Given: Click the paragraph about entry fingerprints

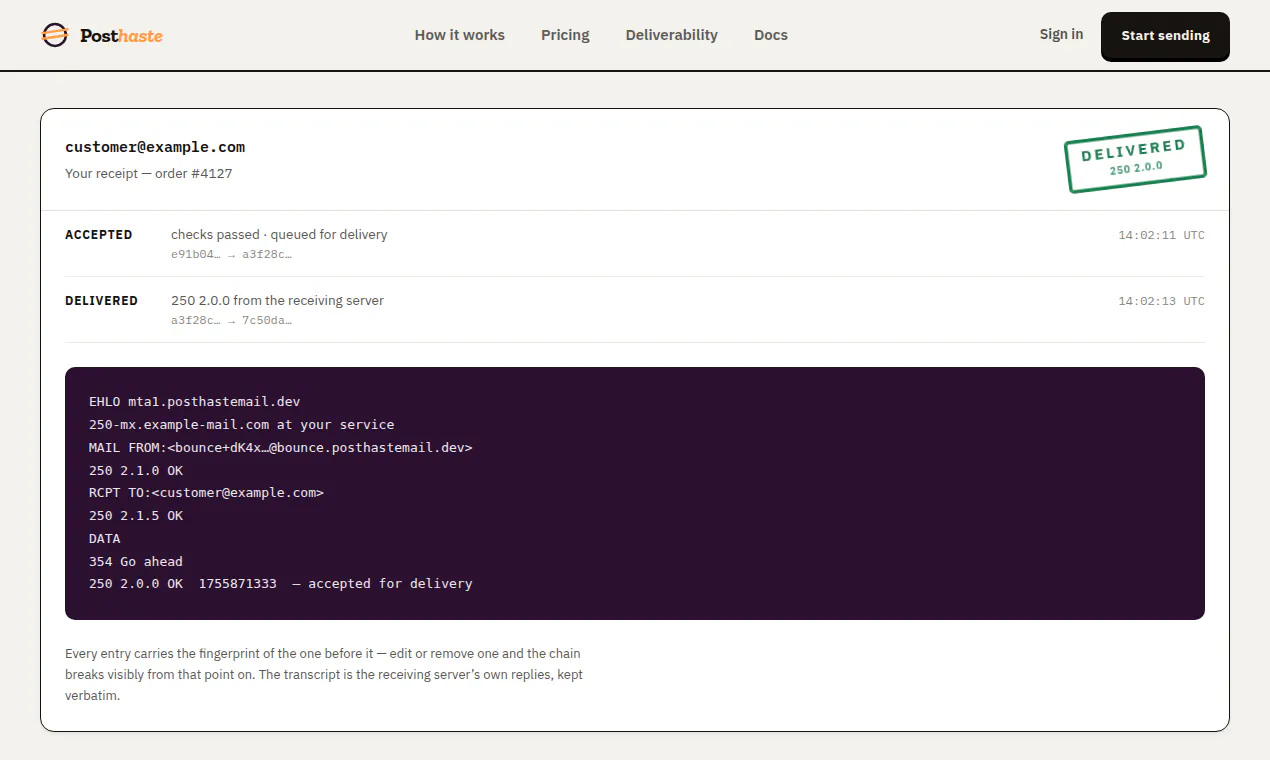Looking at the screenshot, I should click(324, 674).
